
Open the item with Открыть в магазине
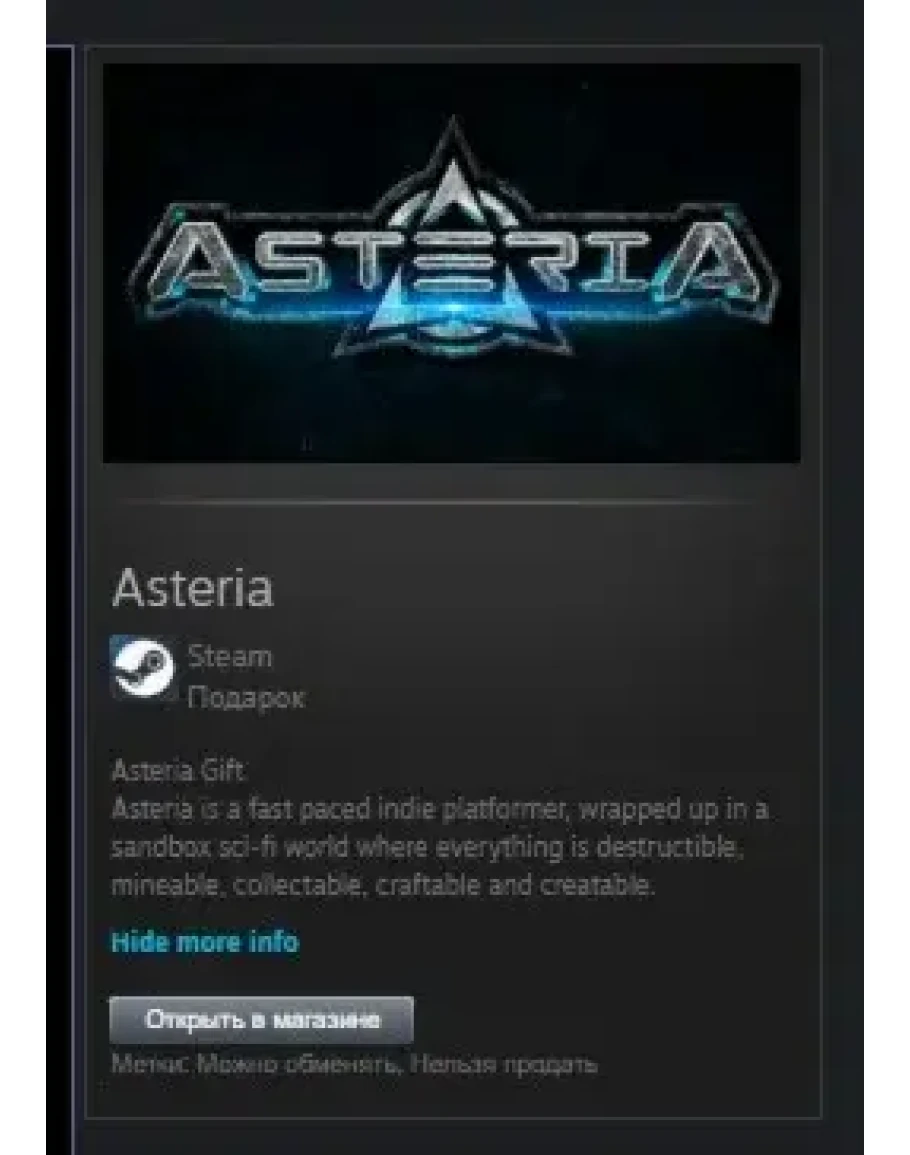(262, 1020)
